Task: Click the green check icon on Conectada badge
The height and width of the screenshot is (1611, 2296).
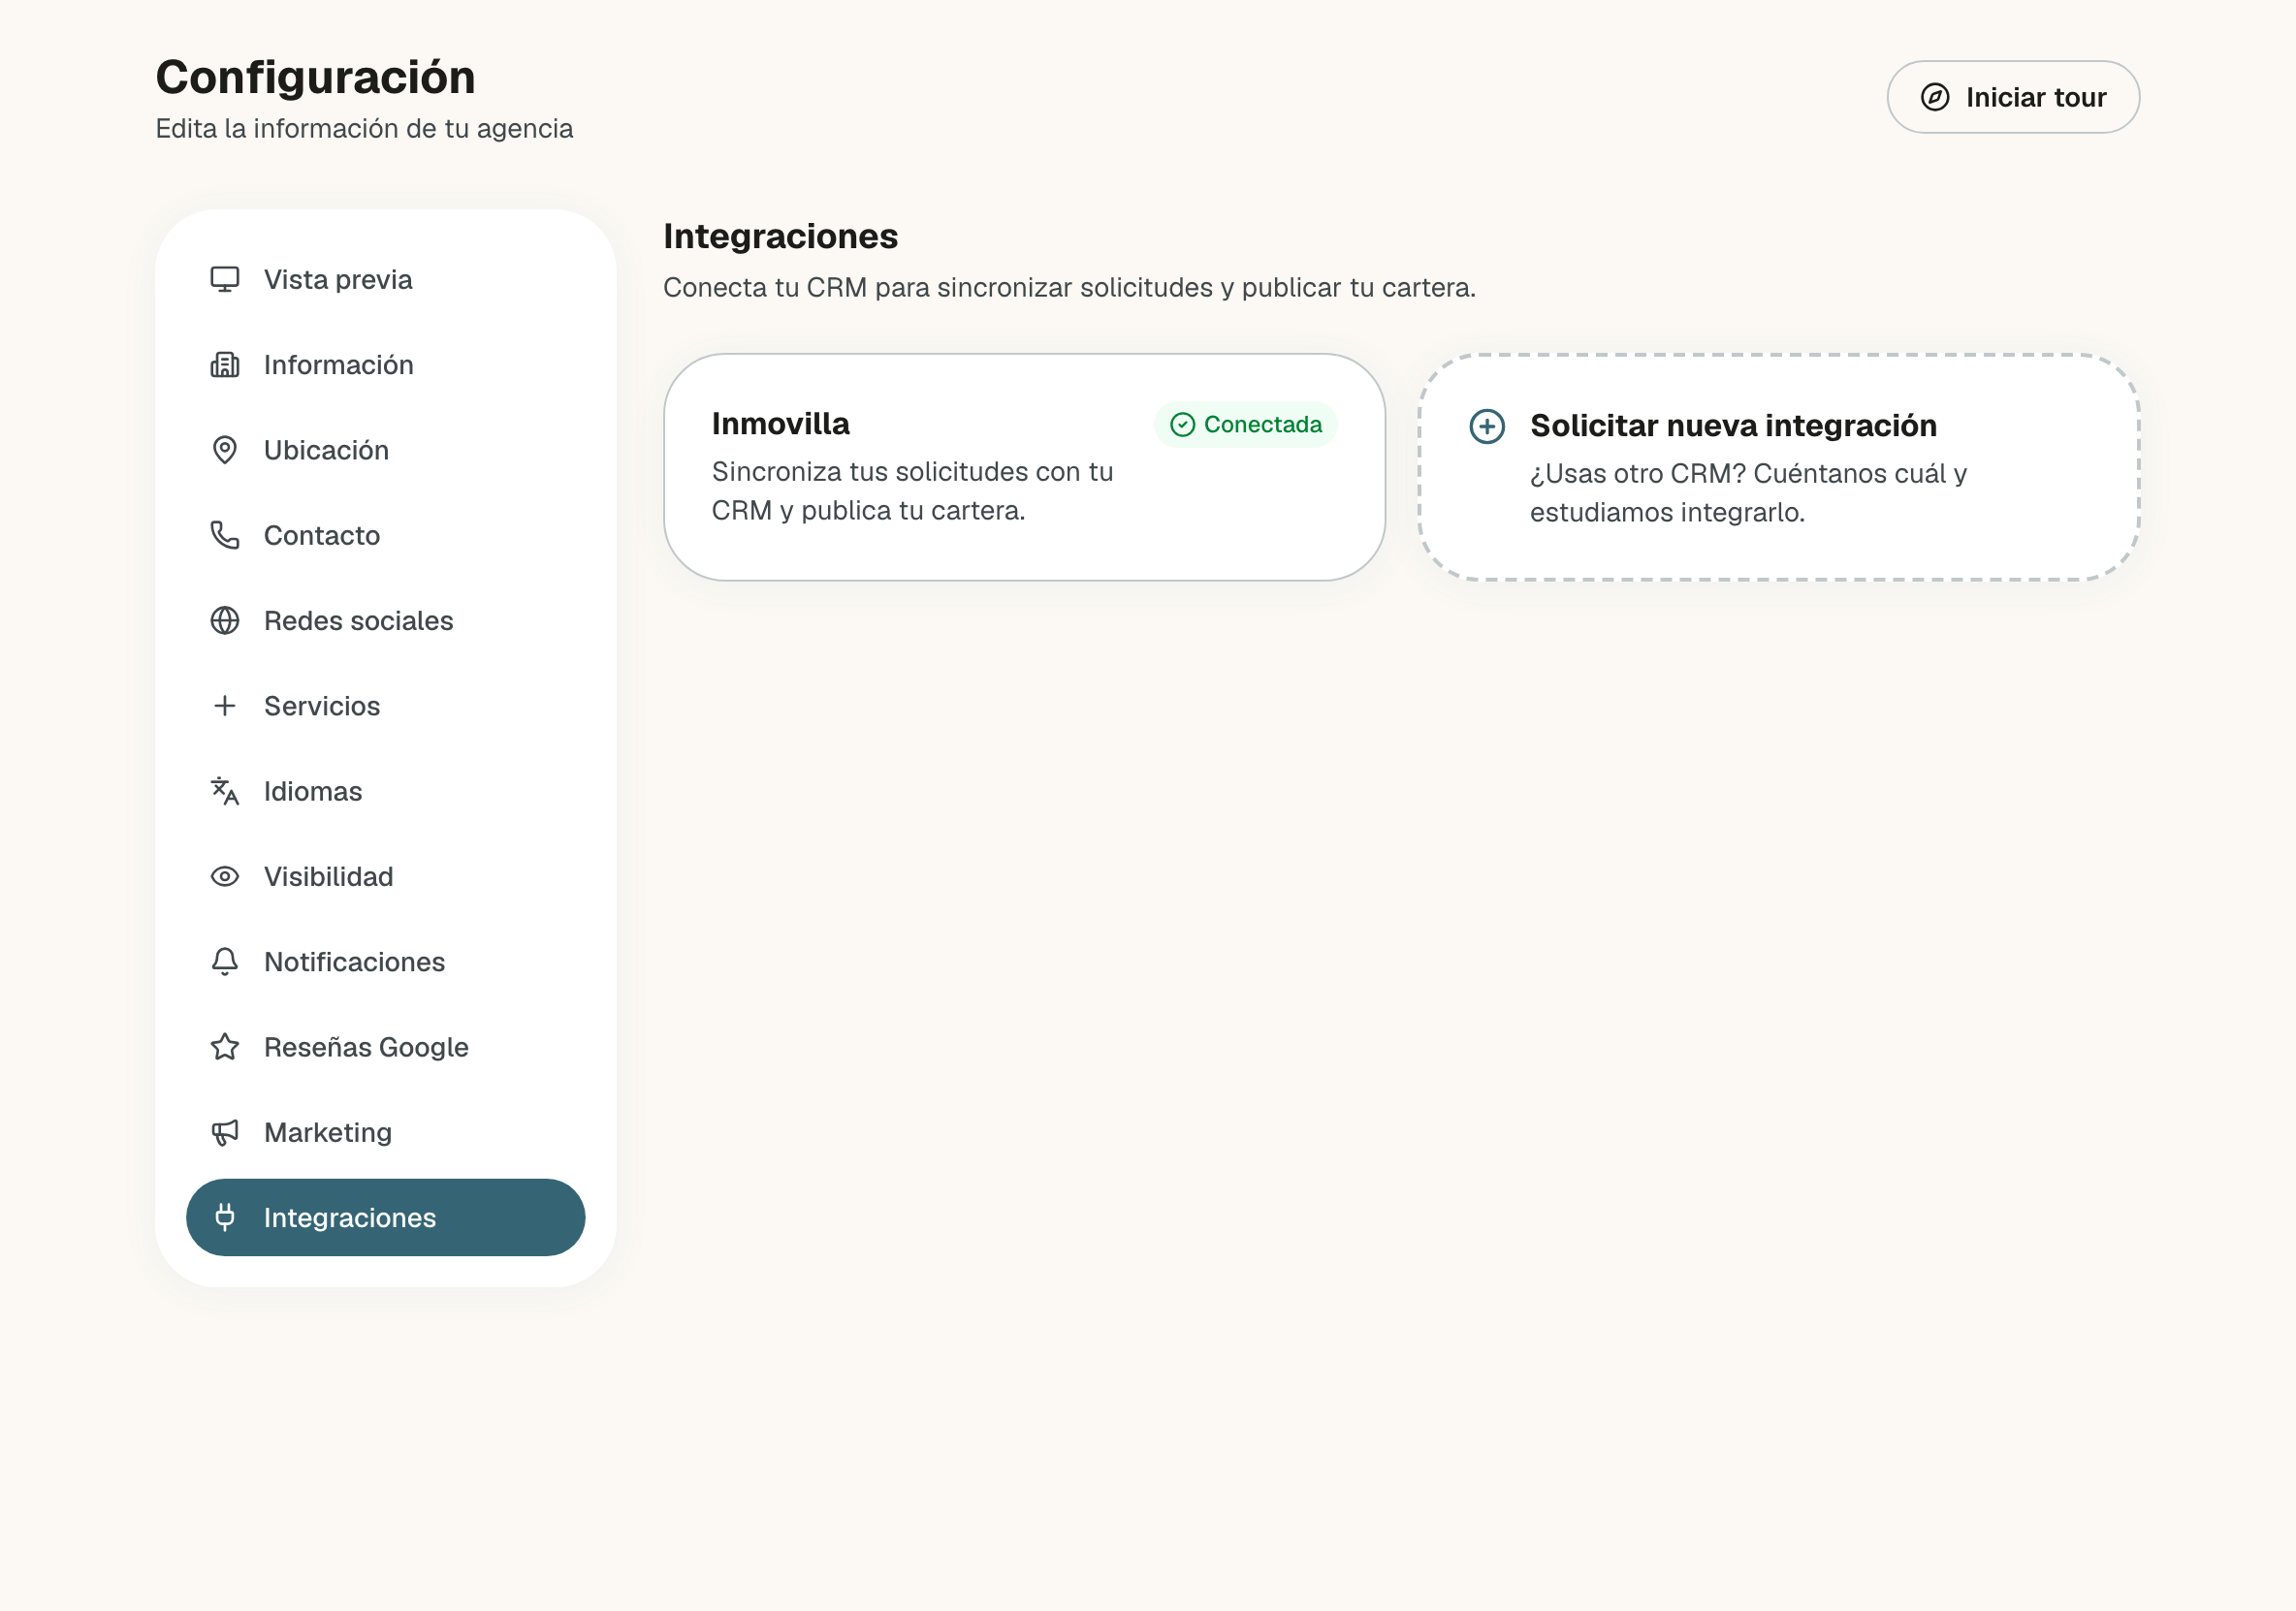Action: point(1182,425)
